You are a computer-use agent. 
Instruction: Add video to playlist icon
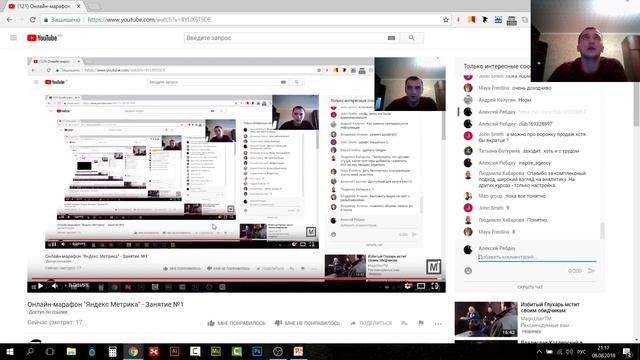404,323
